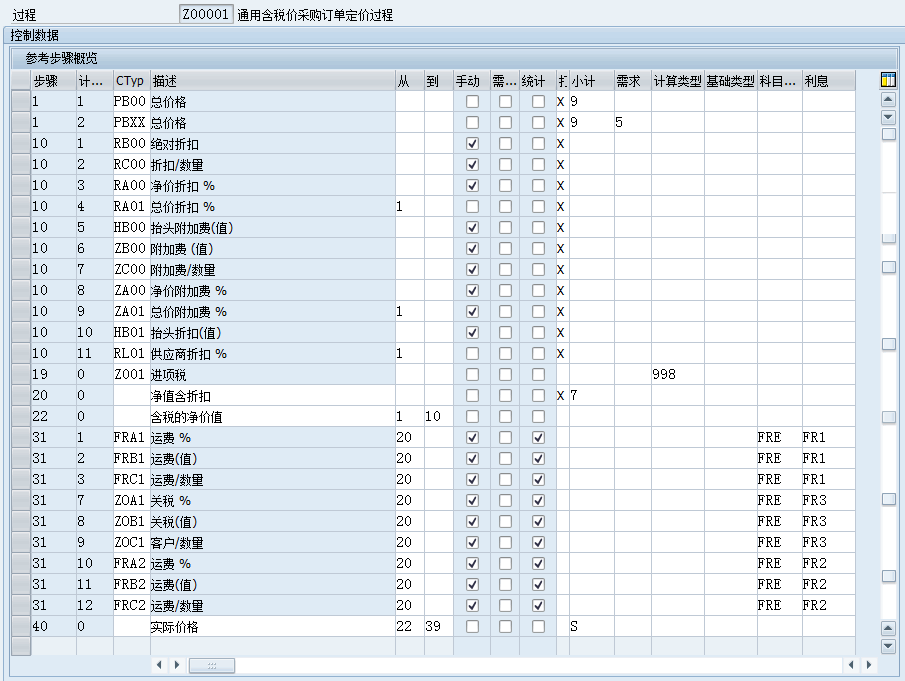Select row of condition FRA1
Screen dimensions: 905x681
click(21, 437)
